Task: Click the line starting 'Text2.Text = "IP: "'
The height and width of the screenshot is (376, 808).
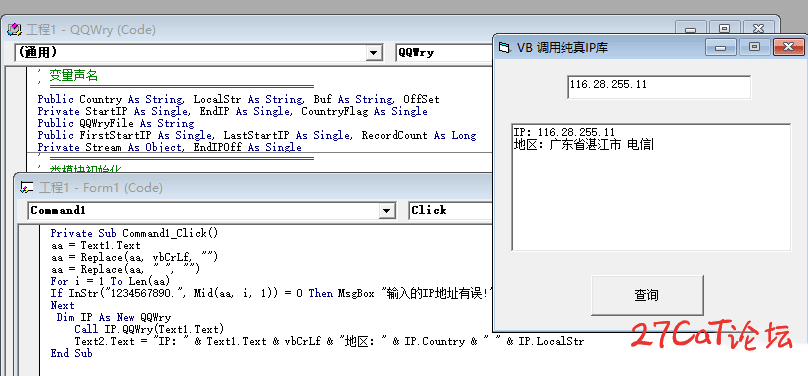Action: coord(329,341)
